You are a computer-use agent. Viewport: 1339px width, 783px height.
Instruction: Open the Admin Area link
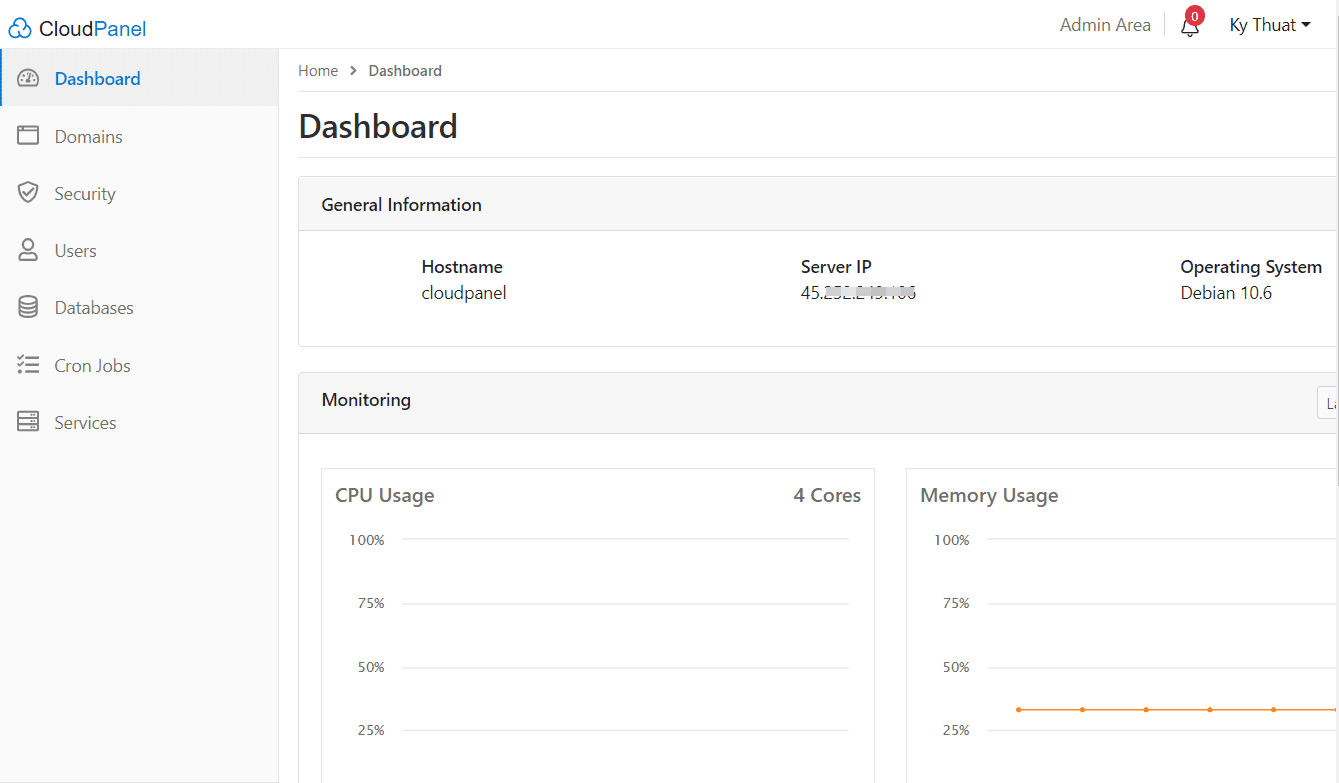coord(1104,25)
